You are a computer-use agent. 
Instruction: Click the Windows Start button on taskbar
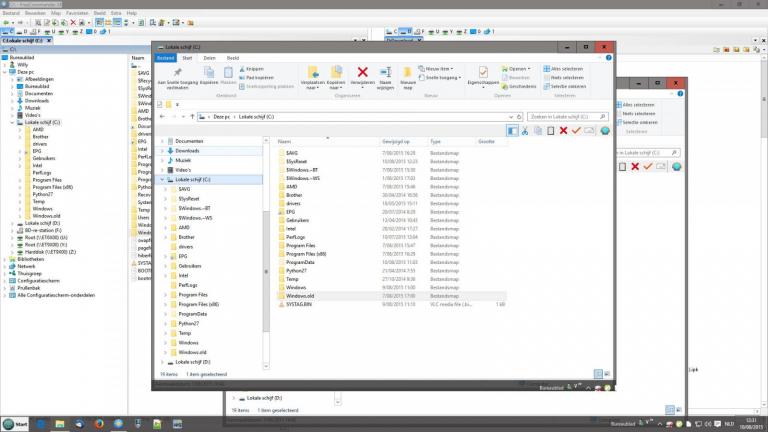14,424
